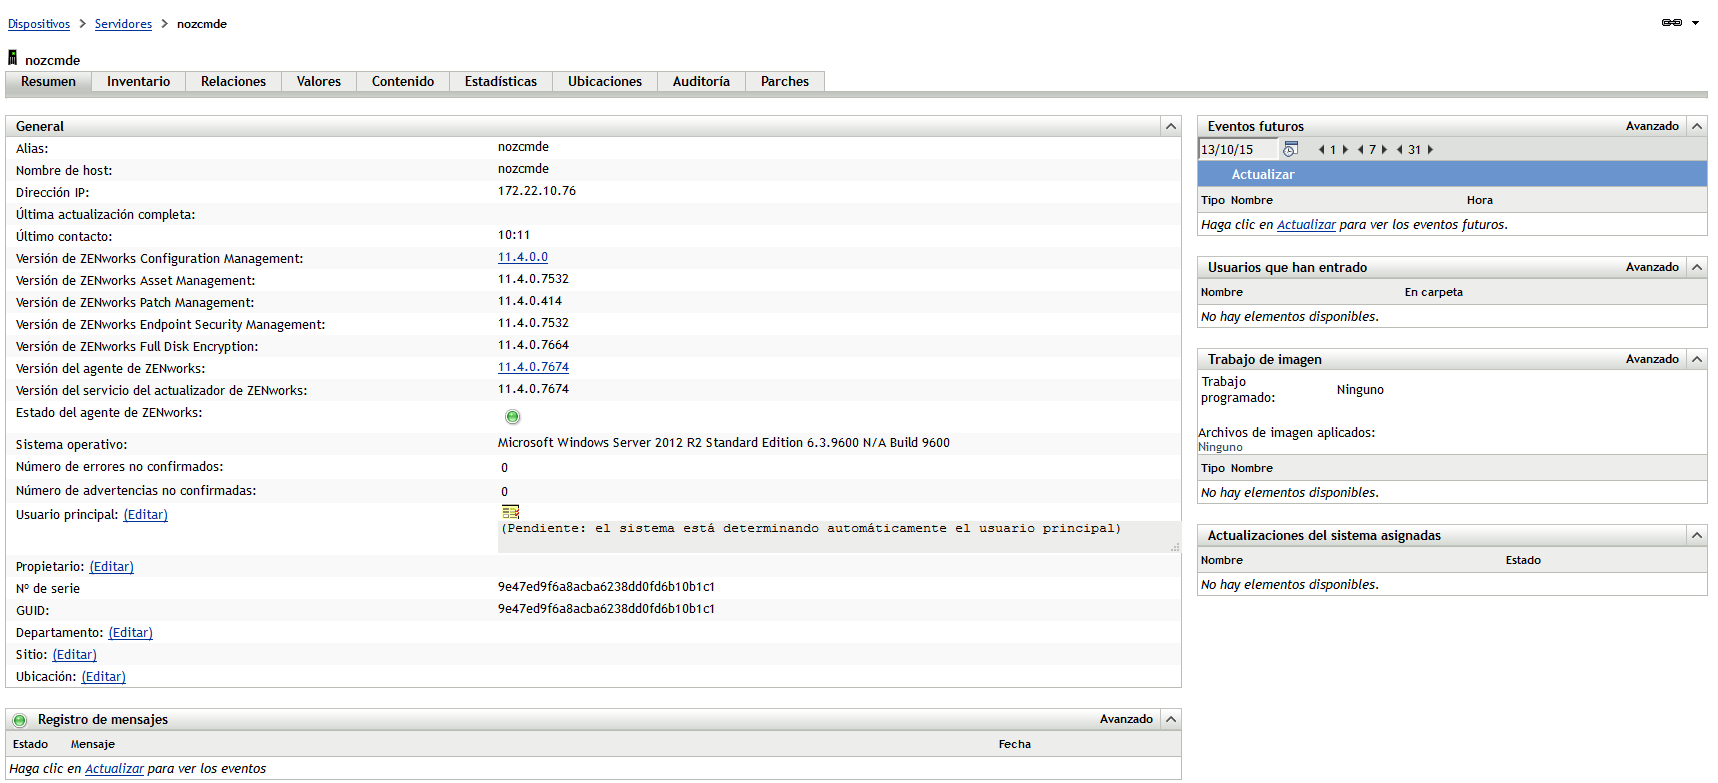The image size is (1718, 783).
Task: Open the dropdown arrow beside link icon
Action: tap(1695, 23)
